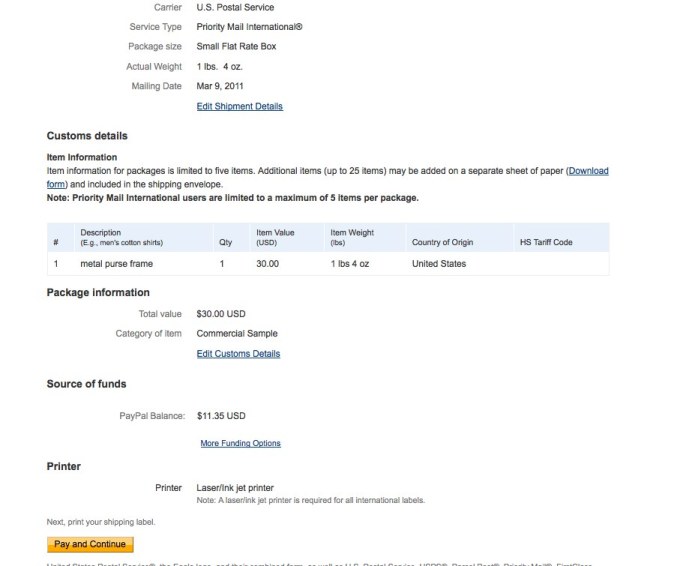Click the Edit Shipment Details link
Image resolution: width=683 pixels, height=566 pixels.
tap(239, 106)
